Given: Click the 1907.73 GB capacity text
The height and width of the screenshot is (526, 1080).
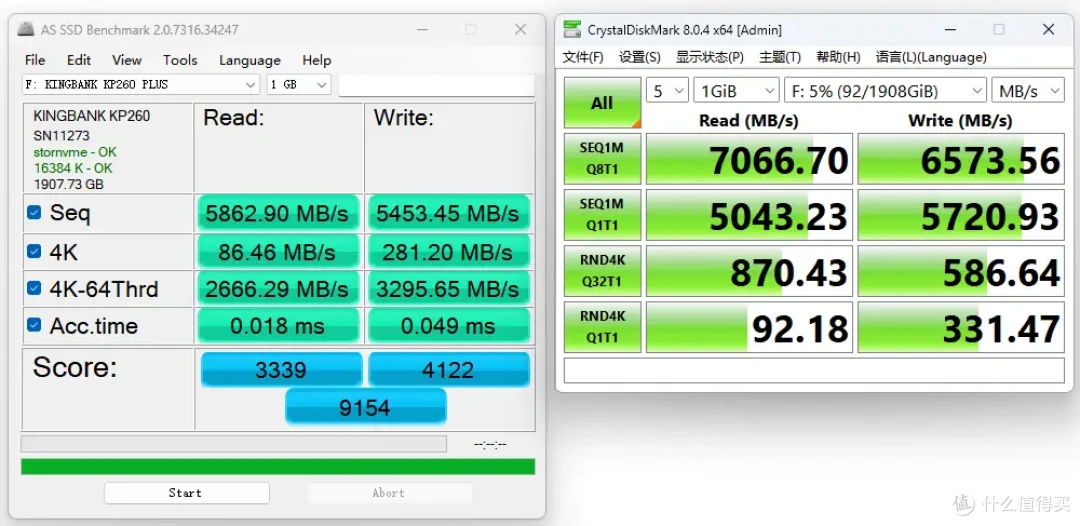Looking at the screenshot, I should click(x=68, y=184).
